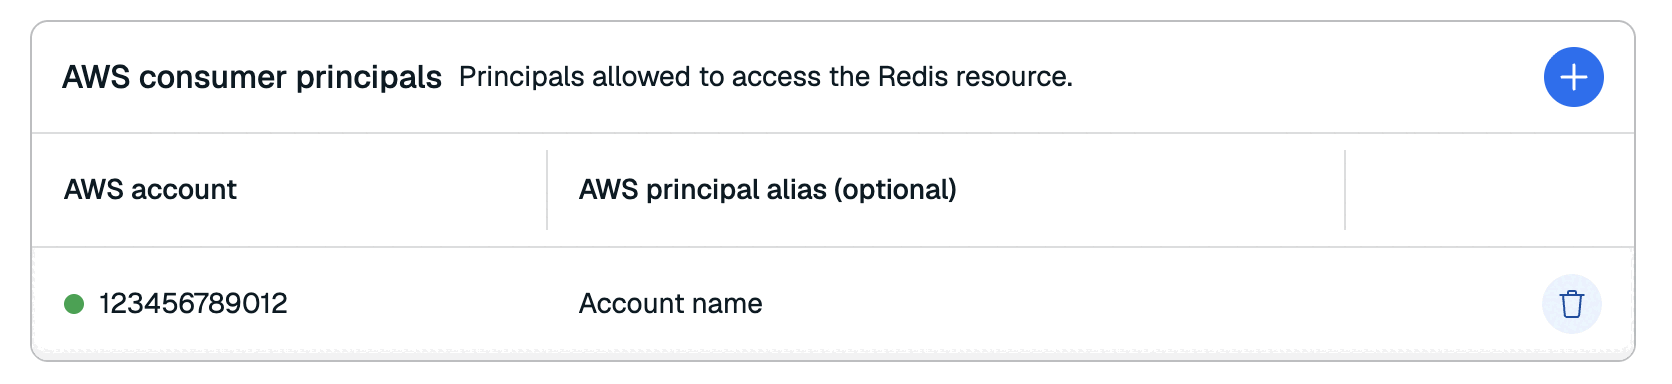This screenshot has height=384, width=1672.
Task: Select the AWS principal alias column header
Action: (x=767, y=190)
